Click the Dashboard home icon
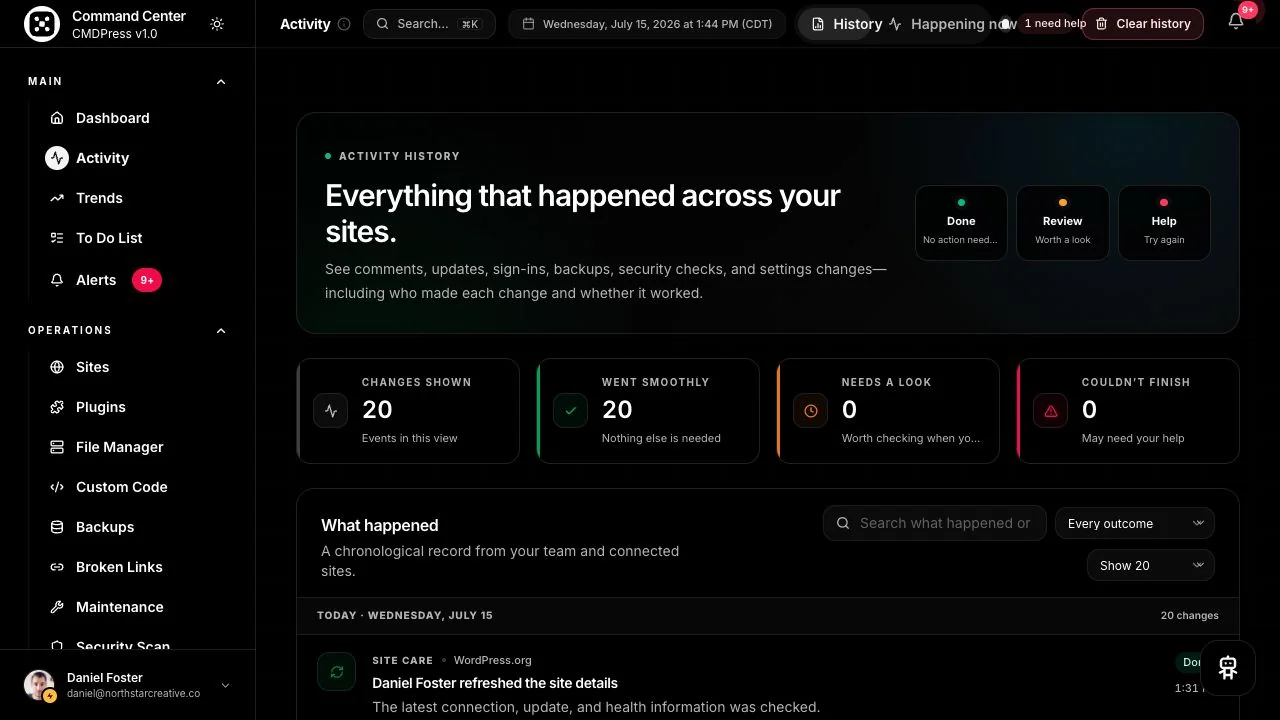1280x720 pixels. point(57,118)
